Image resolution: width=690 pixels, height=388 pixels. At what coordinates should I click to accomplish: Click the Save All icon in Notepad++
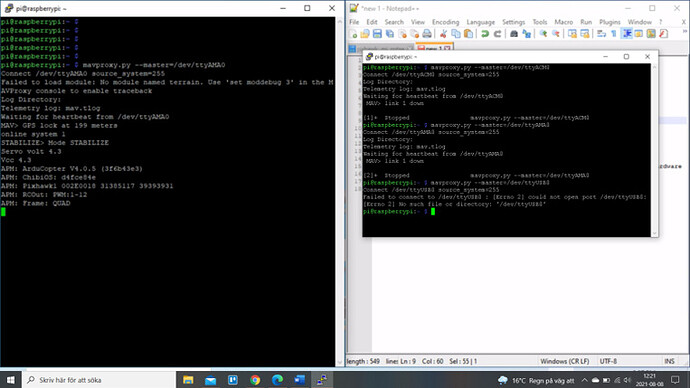point(389,34)
